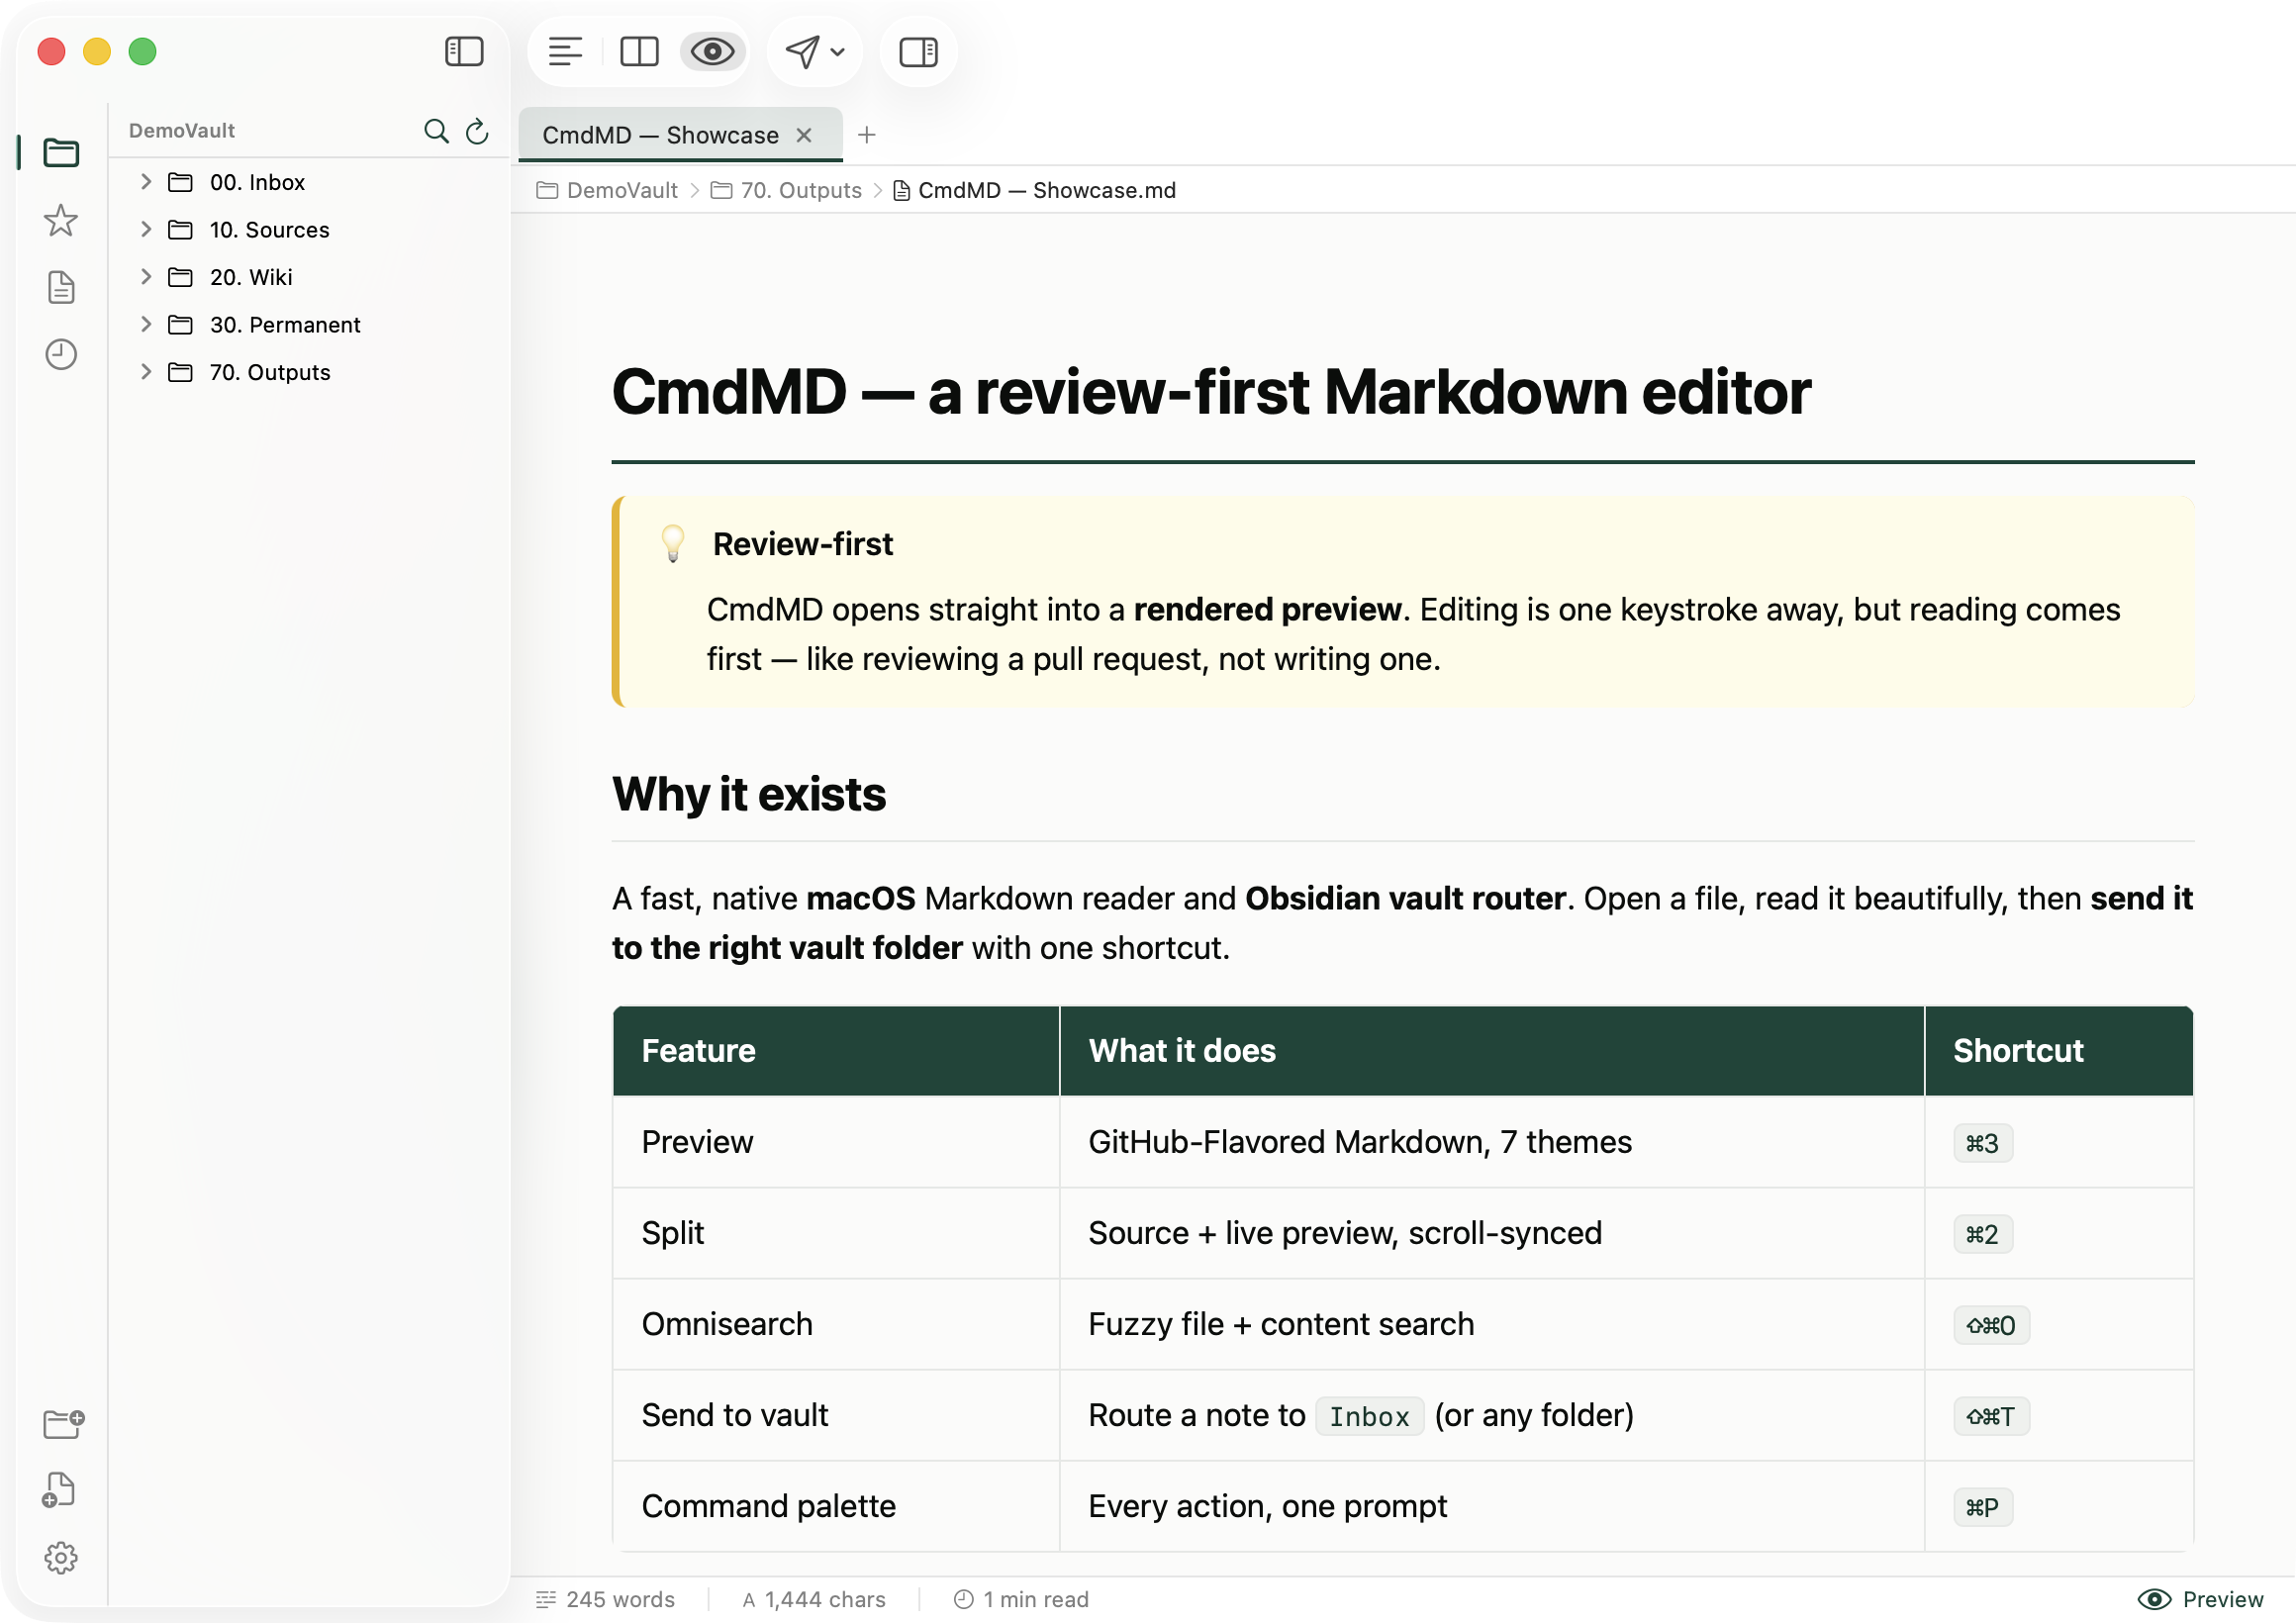The width and height of the screenshot is (2296, 1623).
Task: Click the GitHub-Flavored Markdown, 7 themes cell
Action: 1492,1142
